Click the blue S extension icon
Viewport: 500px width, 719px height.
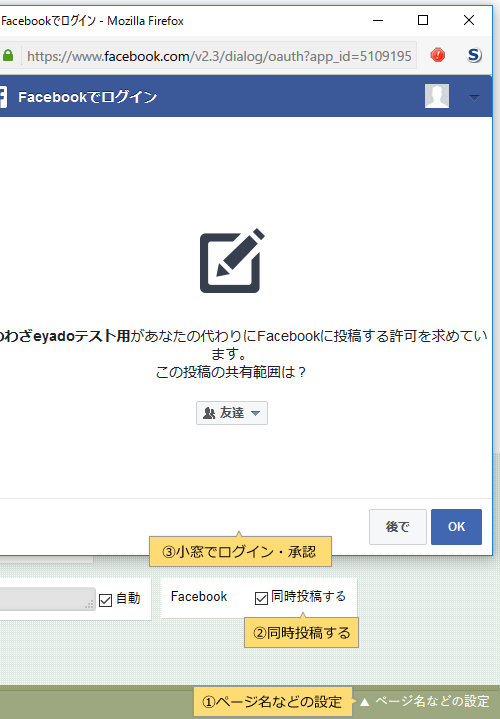click(474, 55)
